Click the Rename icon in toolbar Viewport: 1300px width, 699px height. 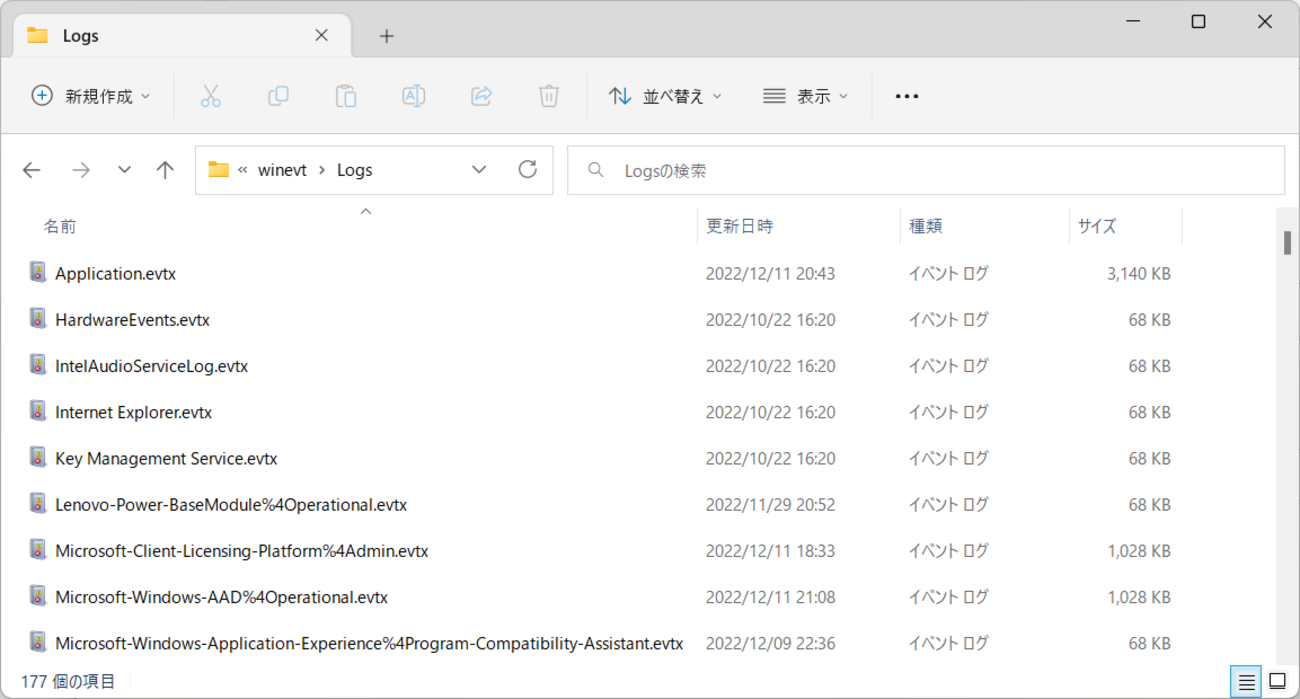click(x=413, y=96)
